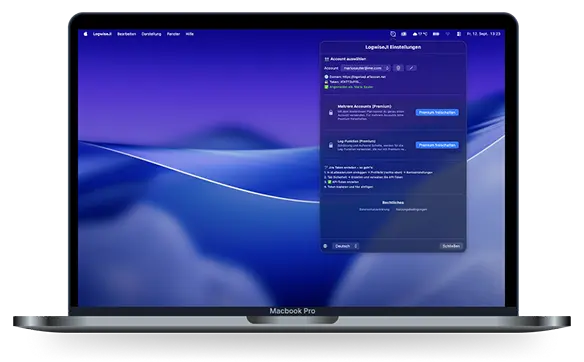The width and height of the screenshot is (584, 362).
Task: Open Control Center from menu bar
Action: pos(459,34)
